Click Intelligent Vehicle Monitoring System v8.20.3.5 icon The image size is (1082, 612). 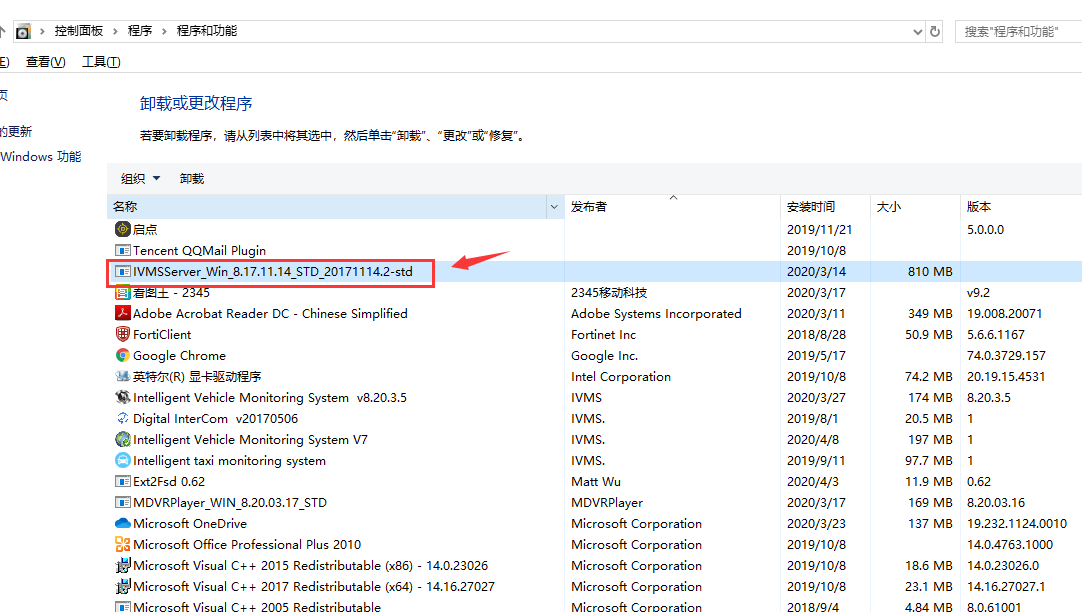[123, 397]
